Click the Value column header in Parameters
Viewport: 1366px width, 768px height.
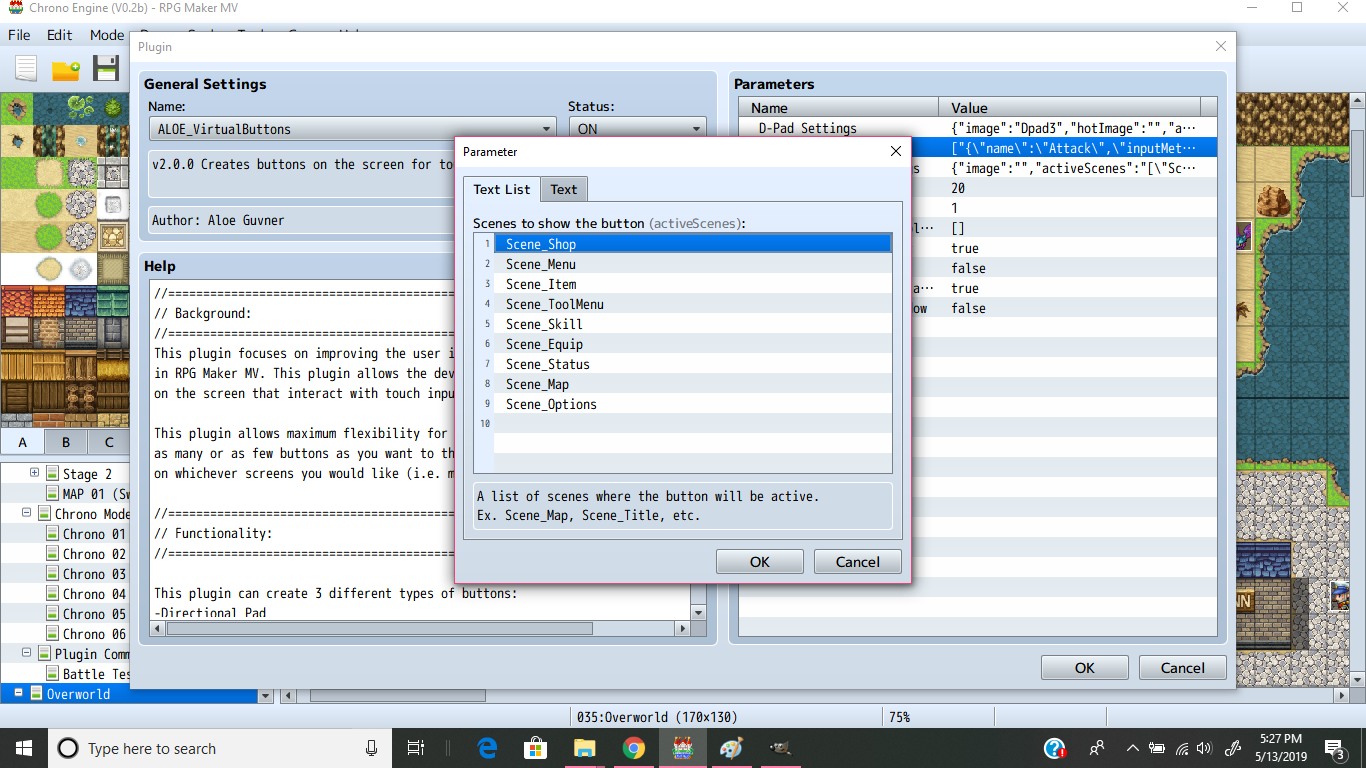[x=1069, y=108]
